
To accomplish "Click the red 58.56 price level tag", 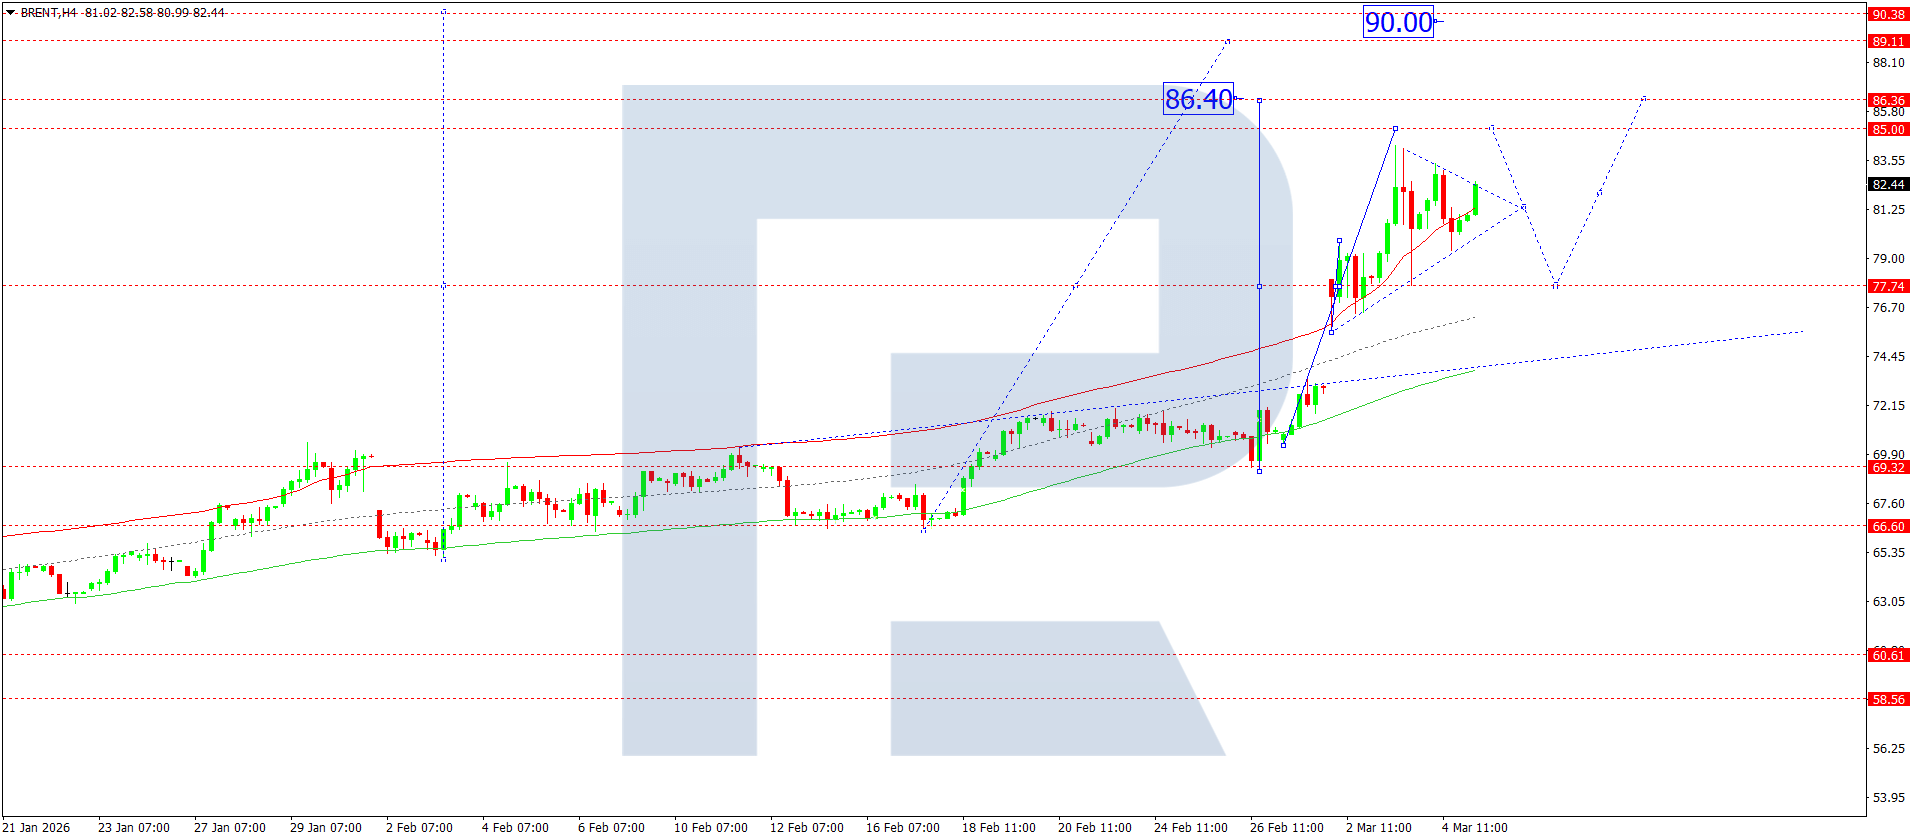I will (x=1888, y=699).
